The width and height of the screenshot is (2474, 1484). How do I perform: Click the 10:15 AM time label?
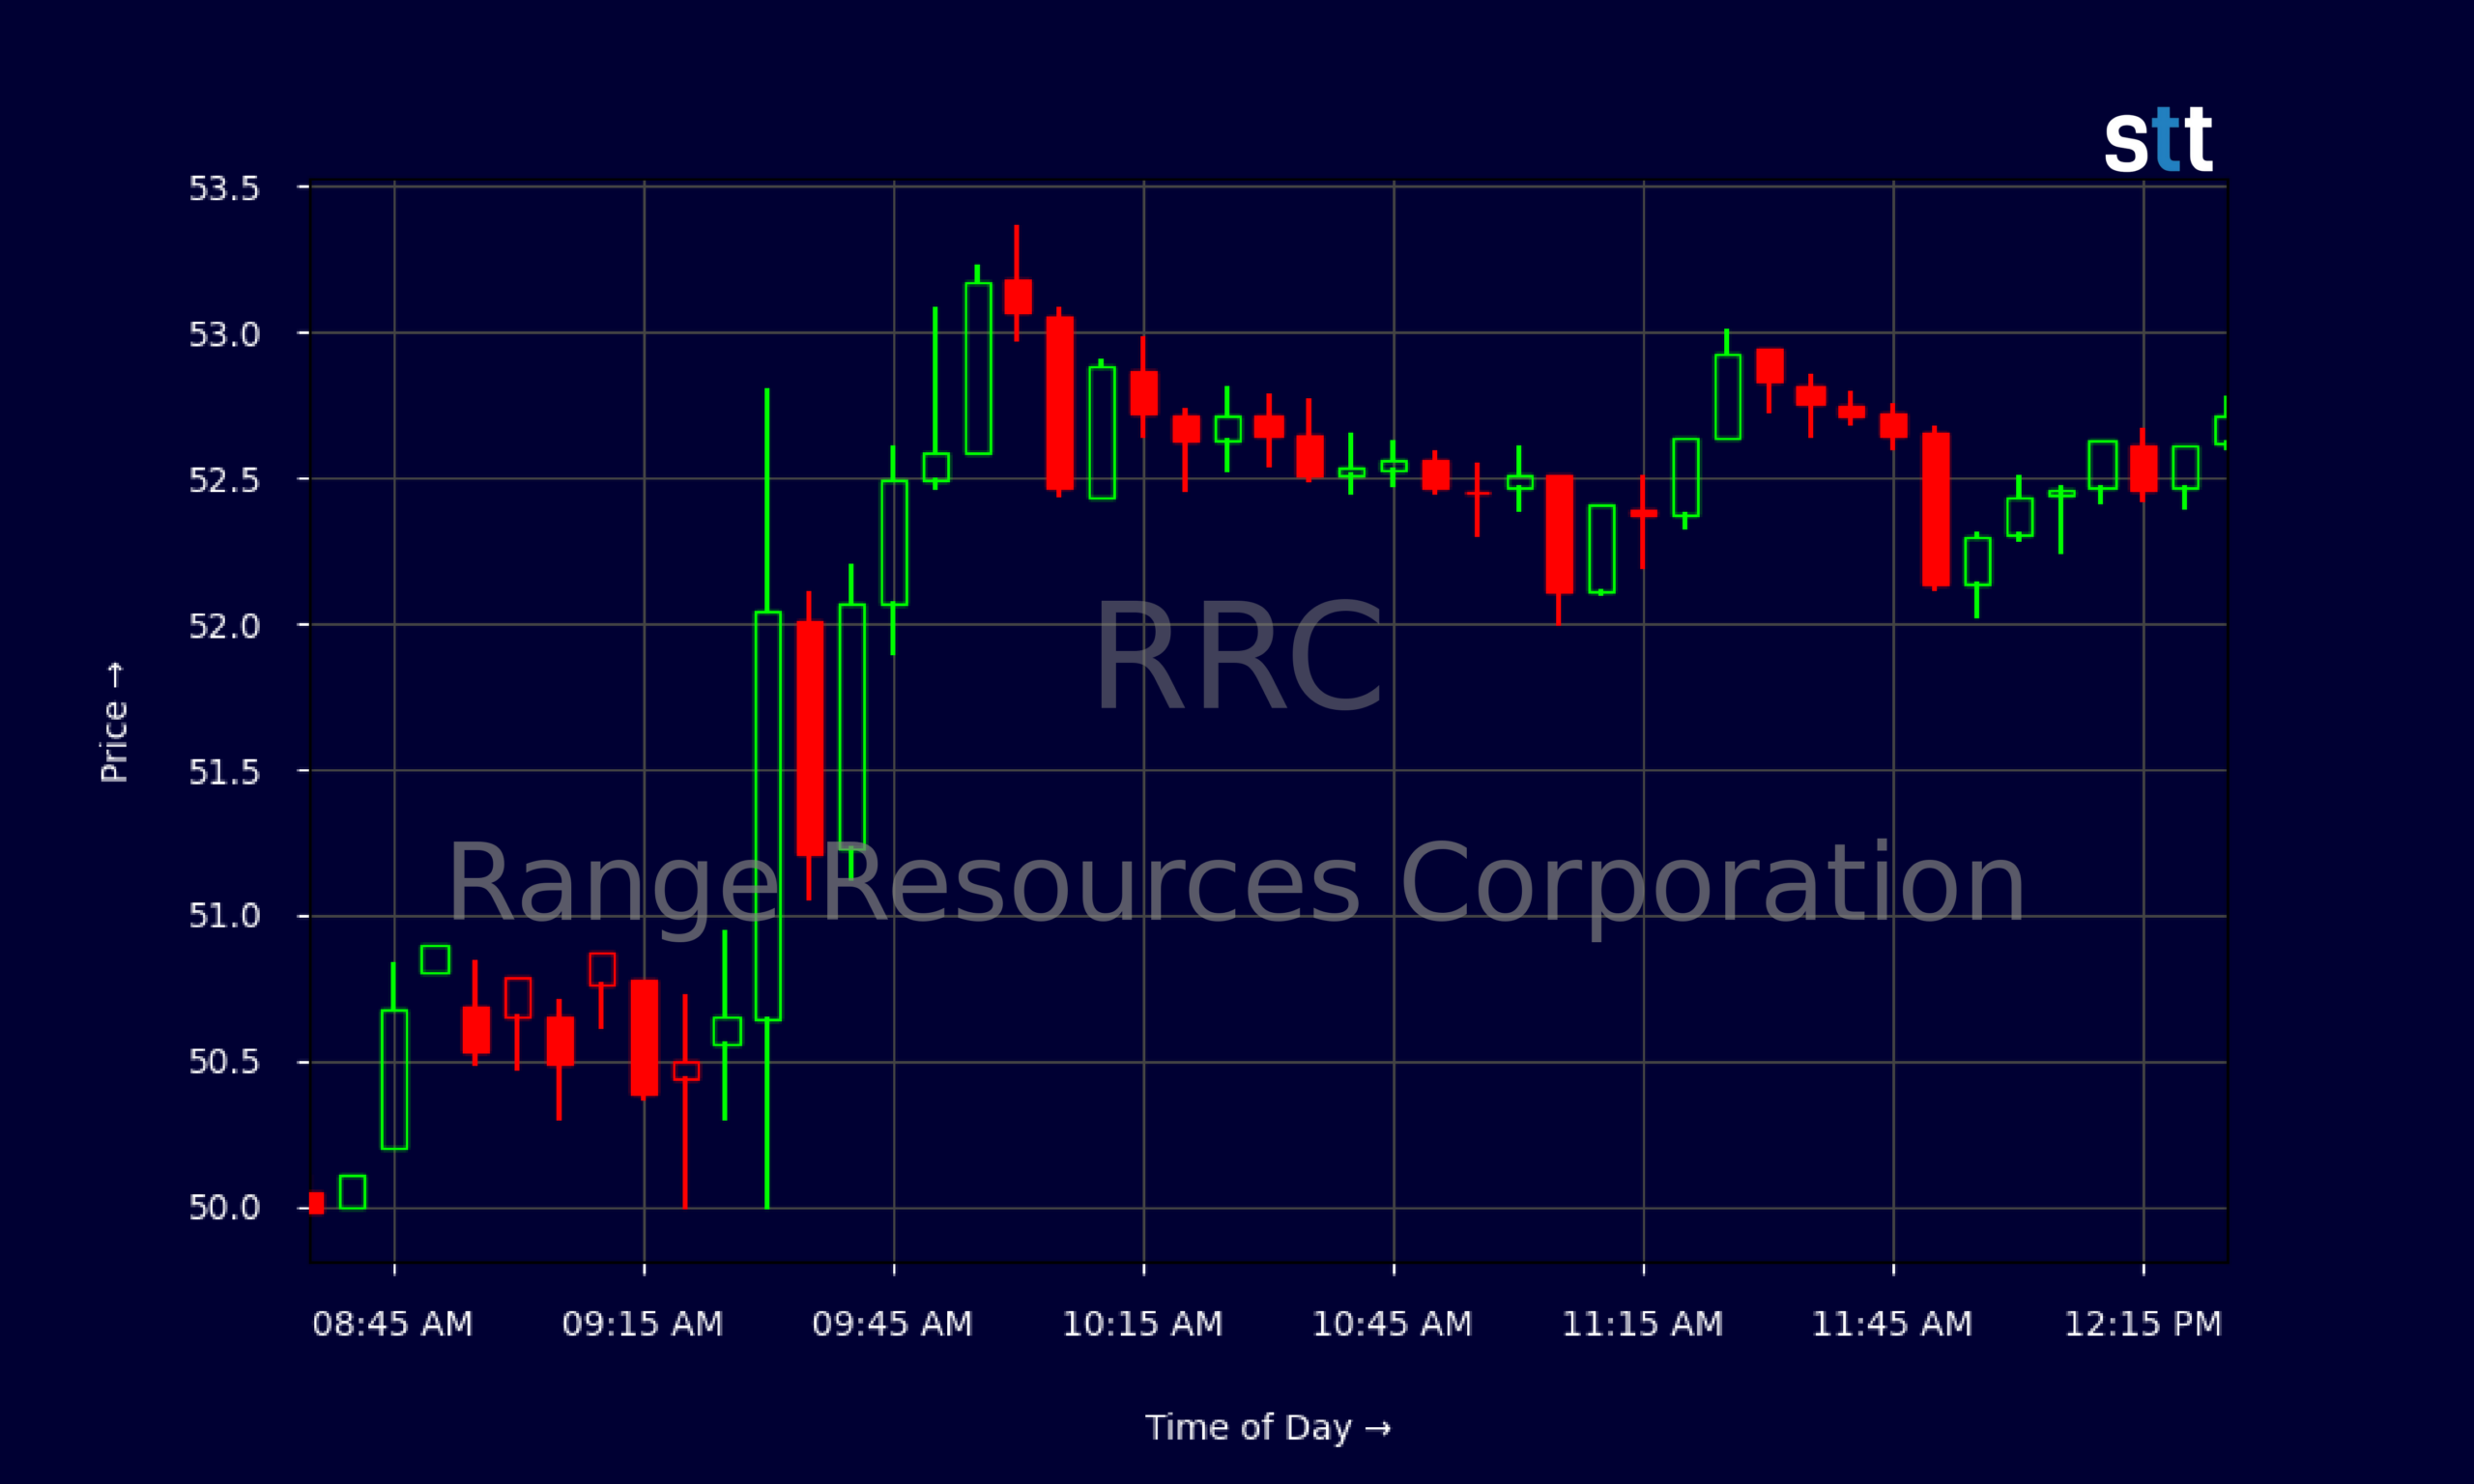point(1143,1324)
